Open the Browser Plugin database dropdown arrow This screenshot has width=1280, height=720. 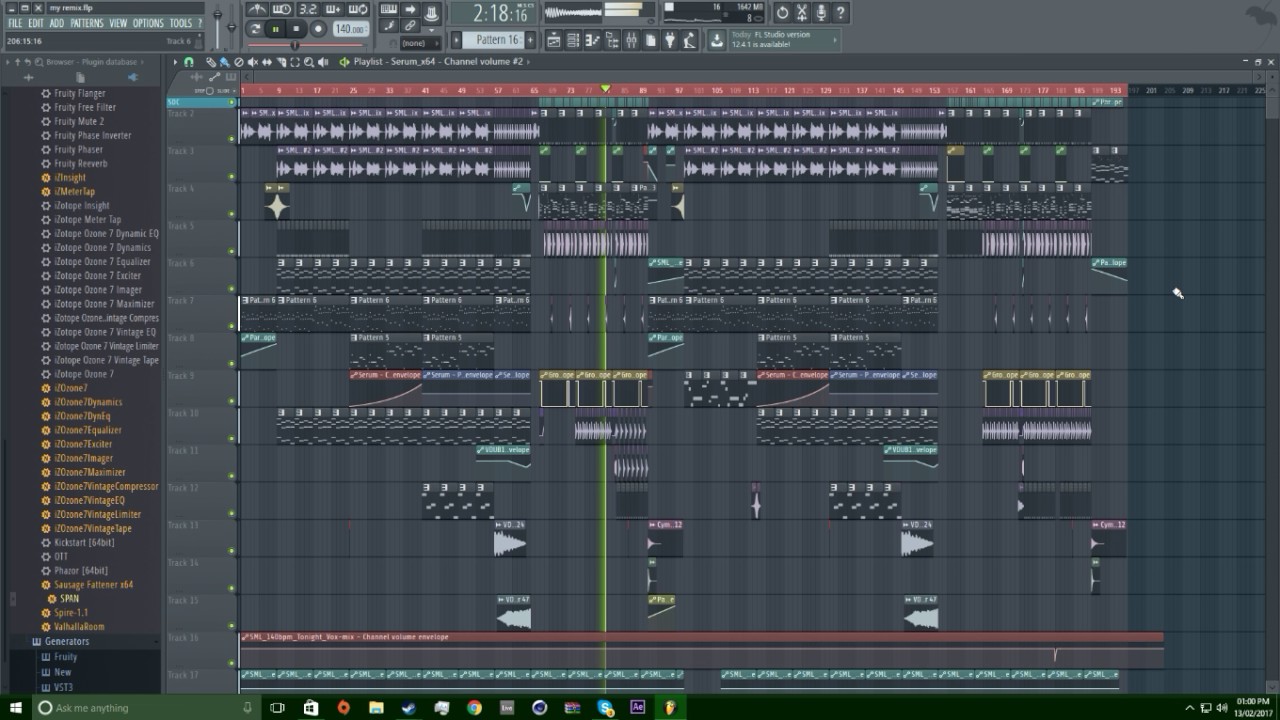coord(143,62)
